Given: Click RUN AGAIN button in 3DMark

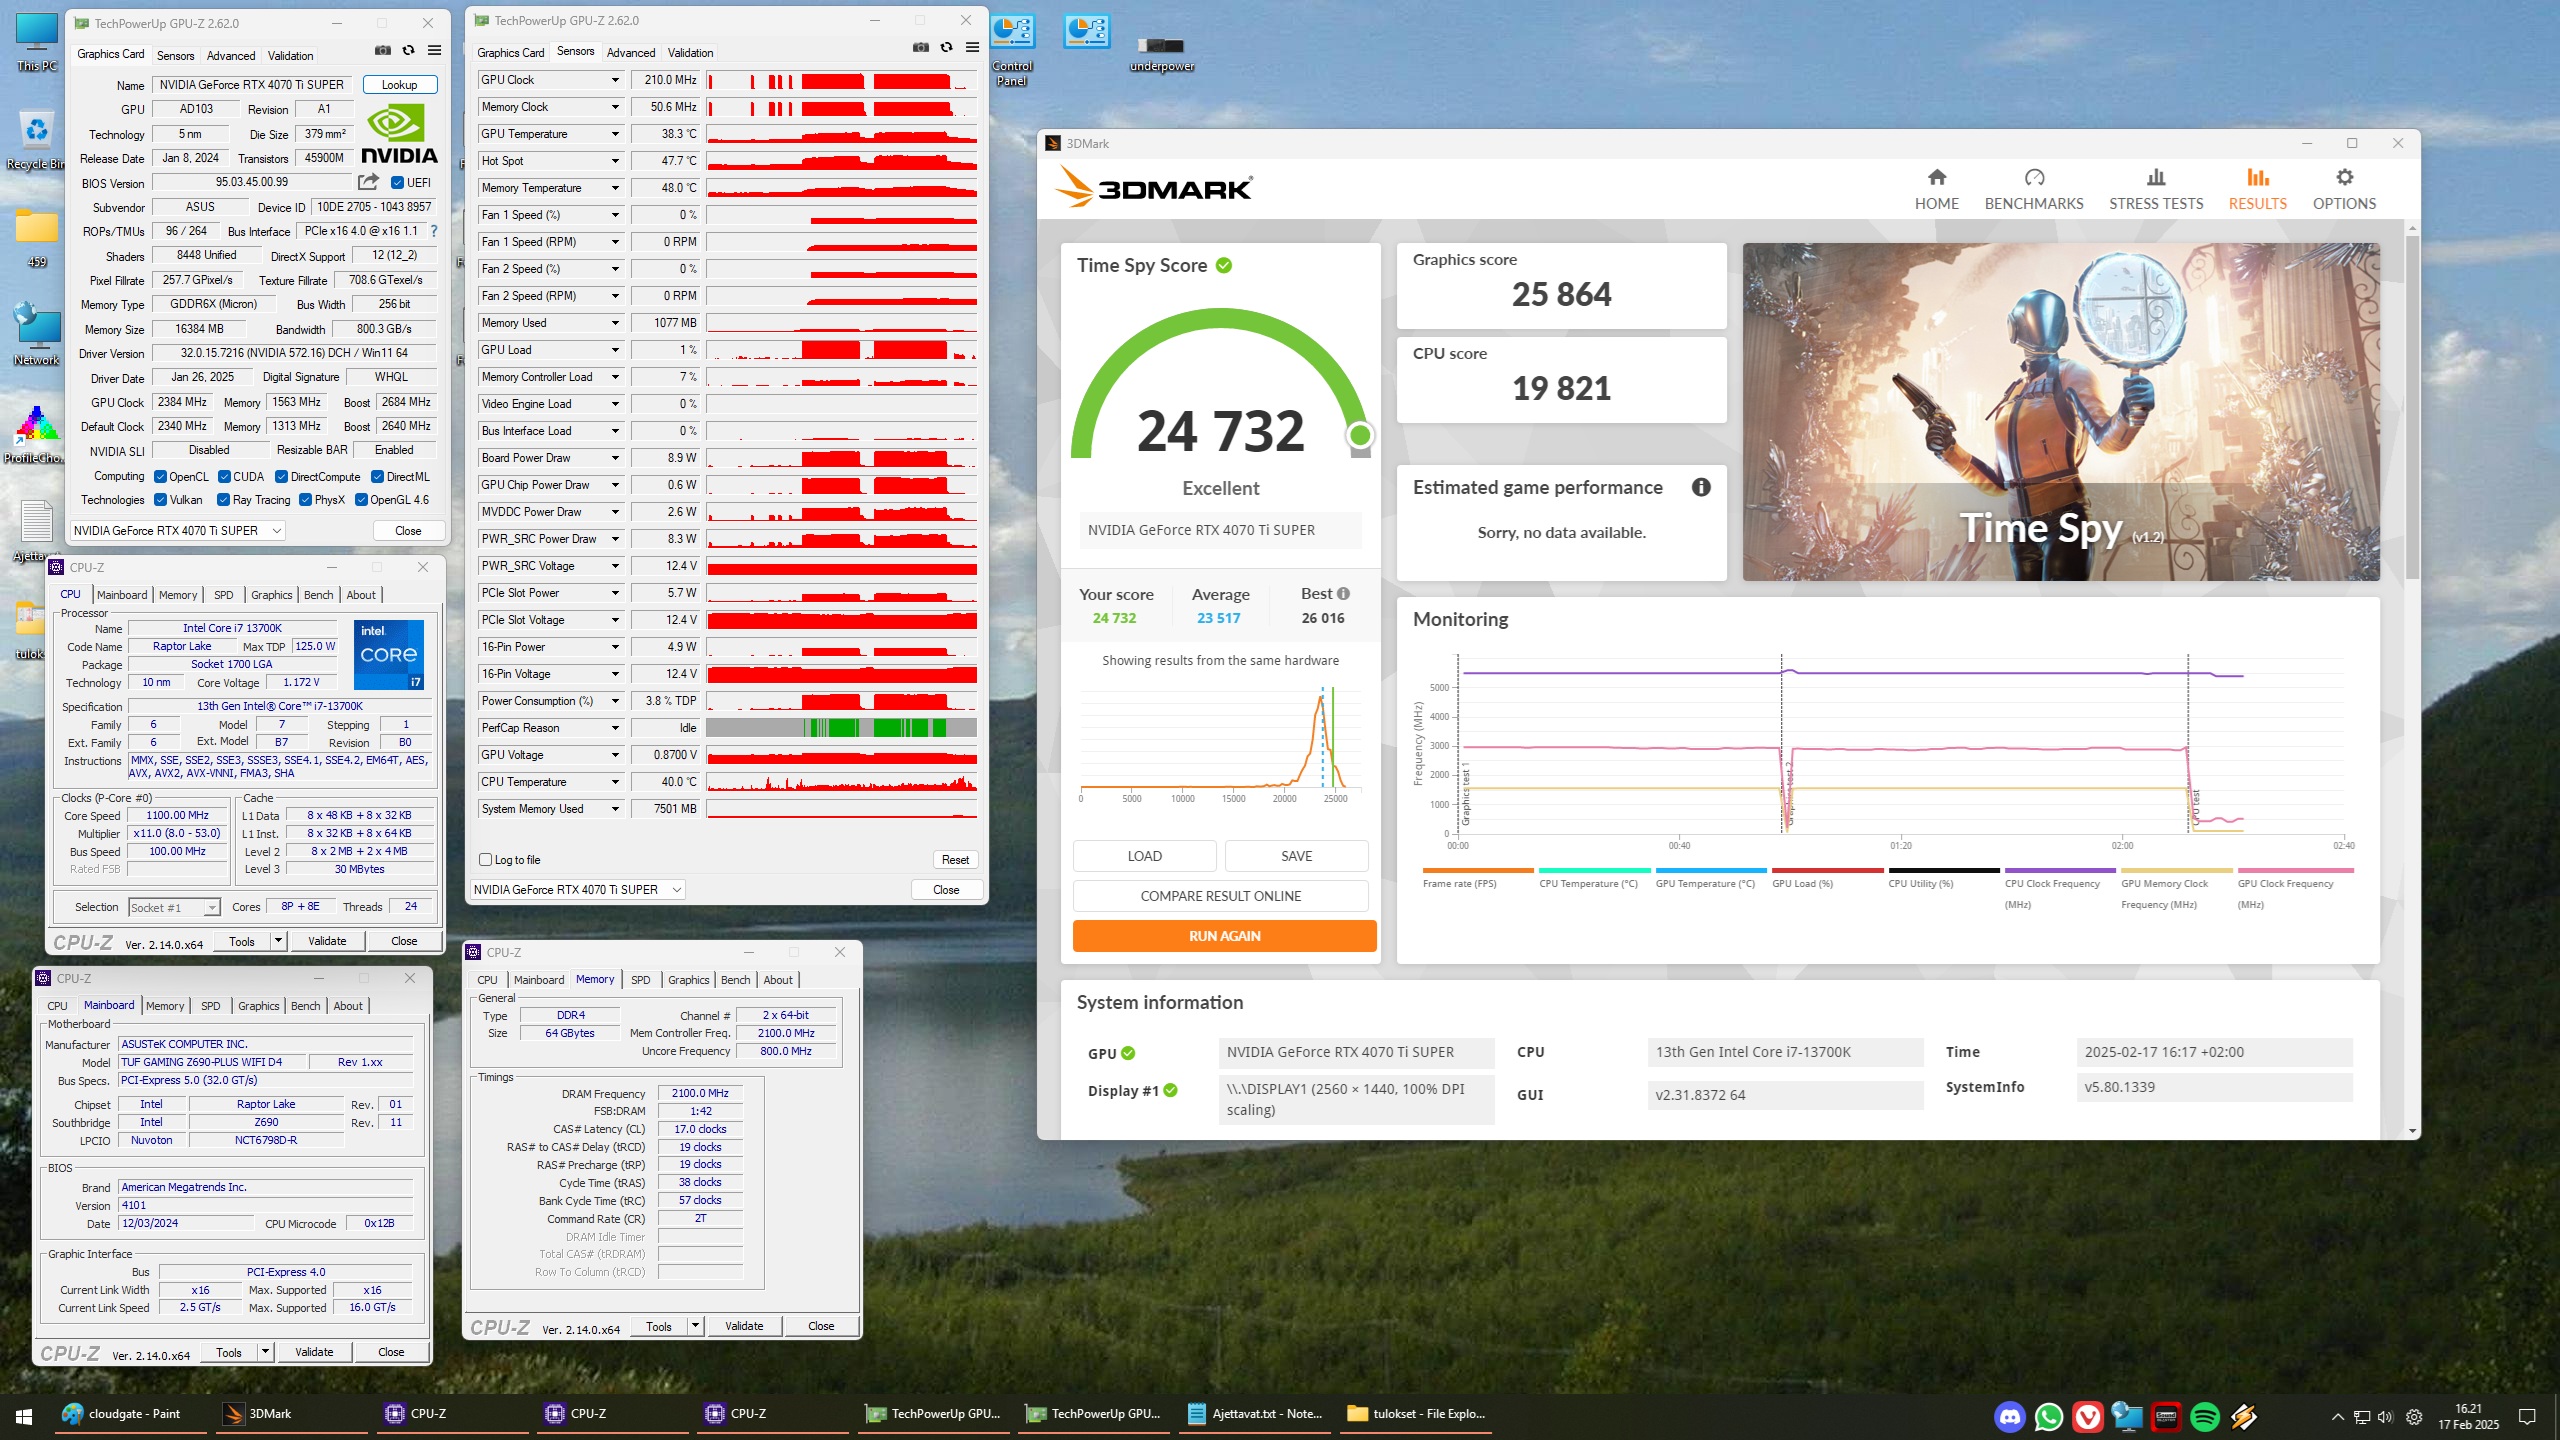Looking at the screenshot, I should pyautogui.click(x=1224, y=936).
